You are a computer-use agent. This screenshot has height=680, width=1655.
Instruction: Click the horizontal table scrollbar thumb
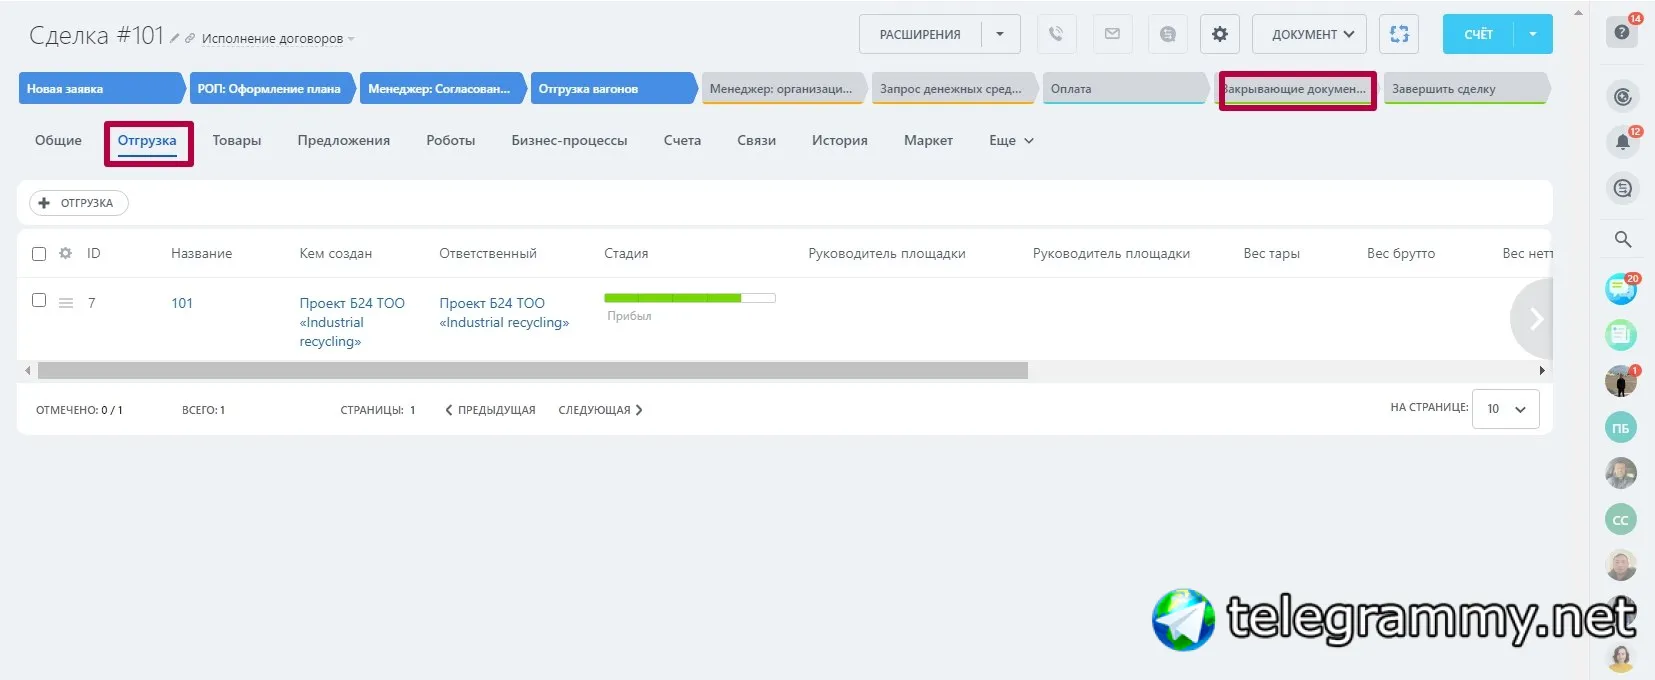(x=532, y=370)
